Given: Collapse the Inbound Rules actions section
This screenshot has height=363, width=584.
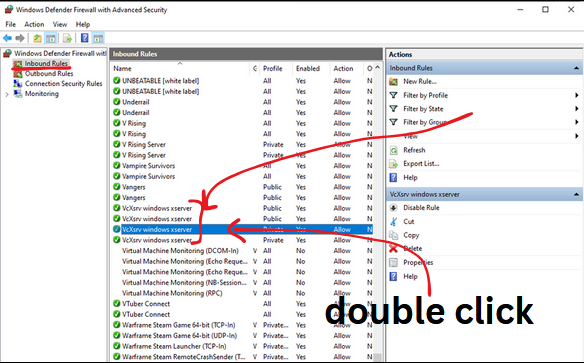Looking at the screenshot, I should pos(576,68).
